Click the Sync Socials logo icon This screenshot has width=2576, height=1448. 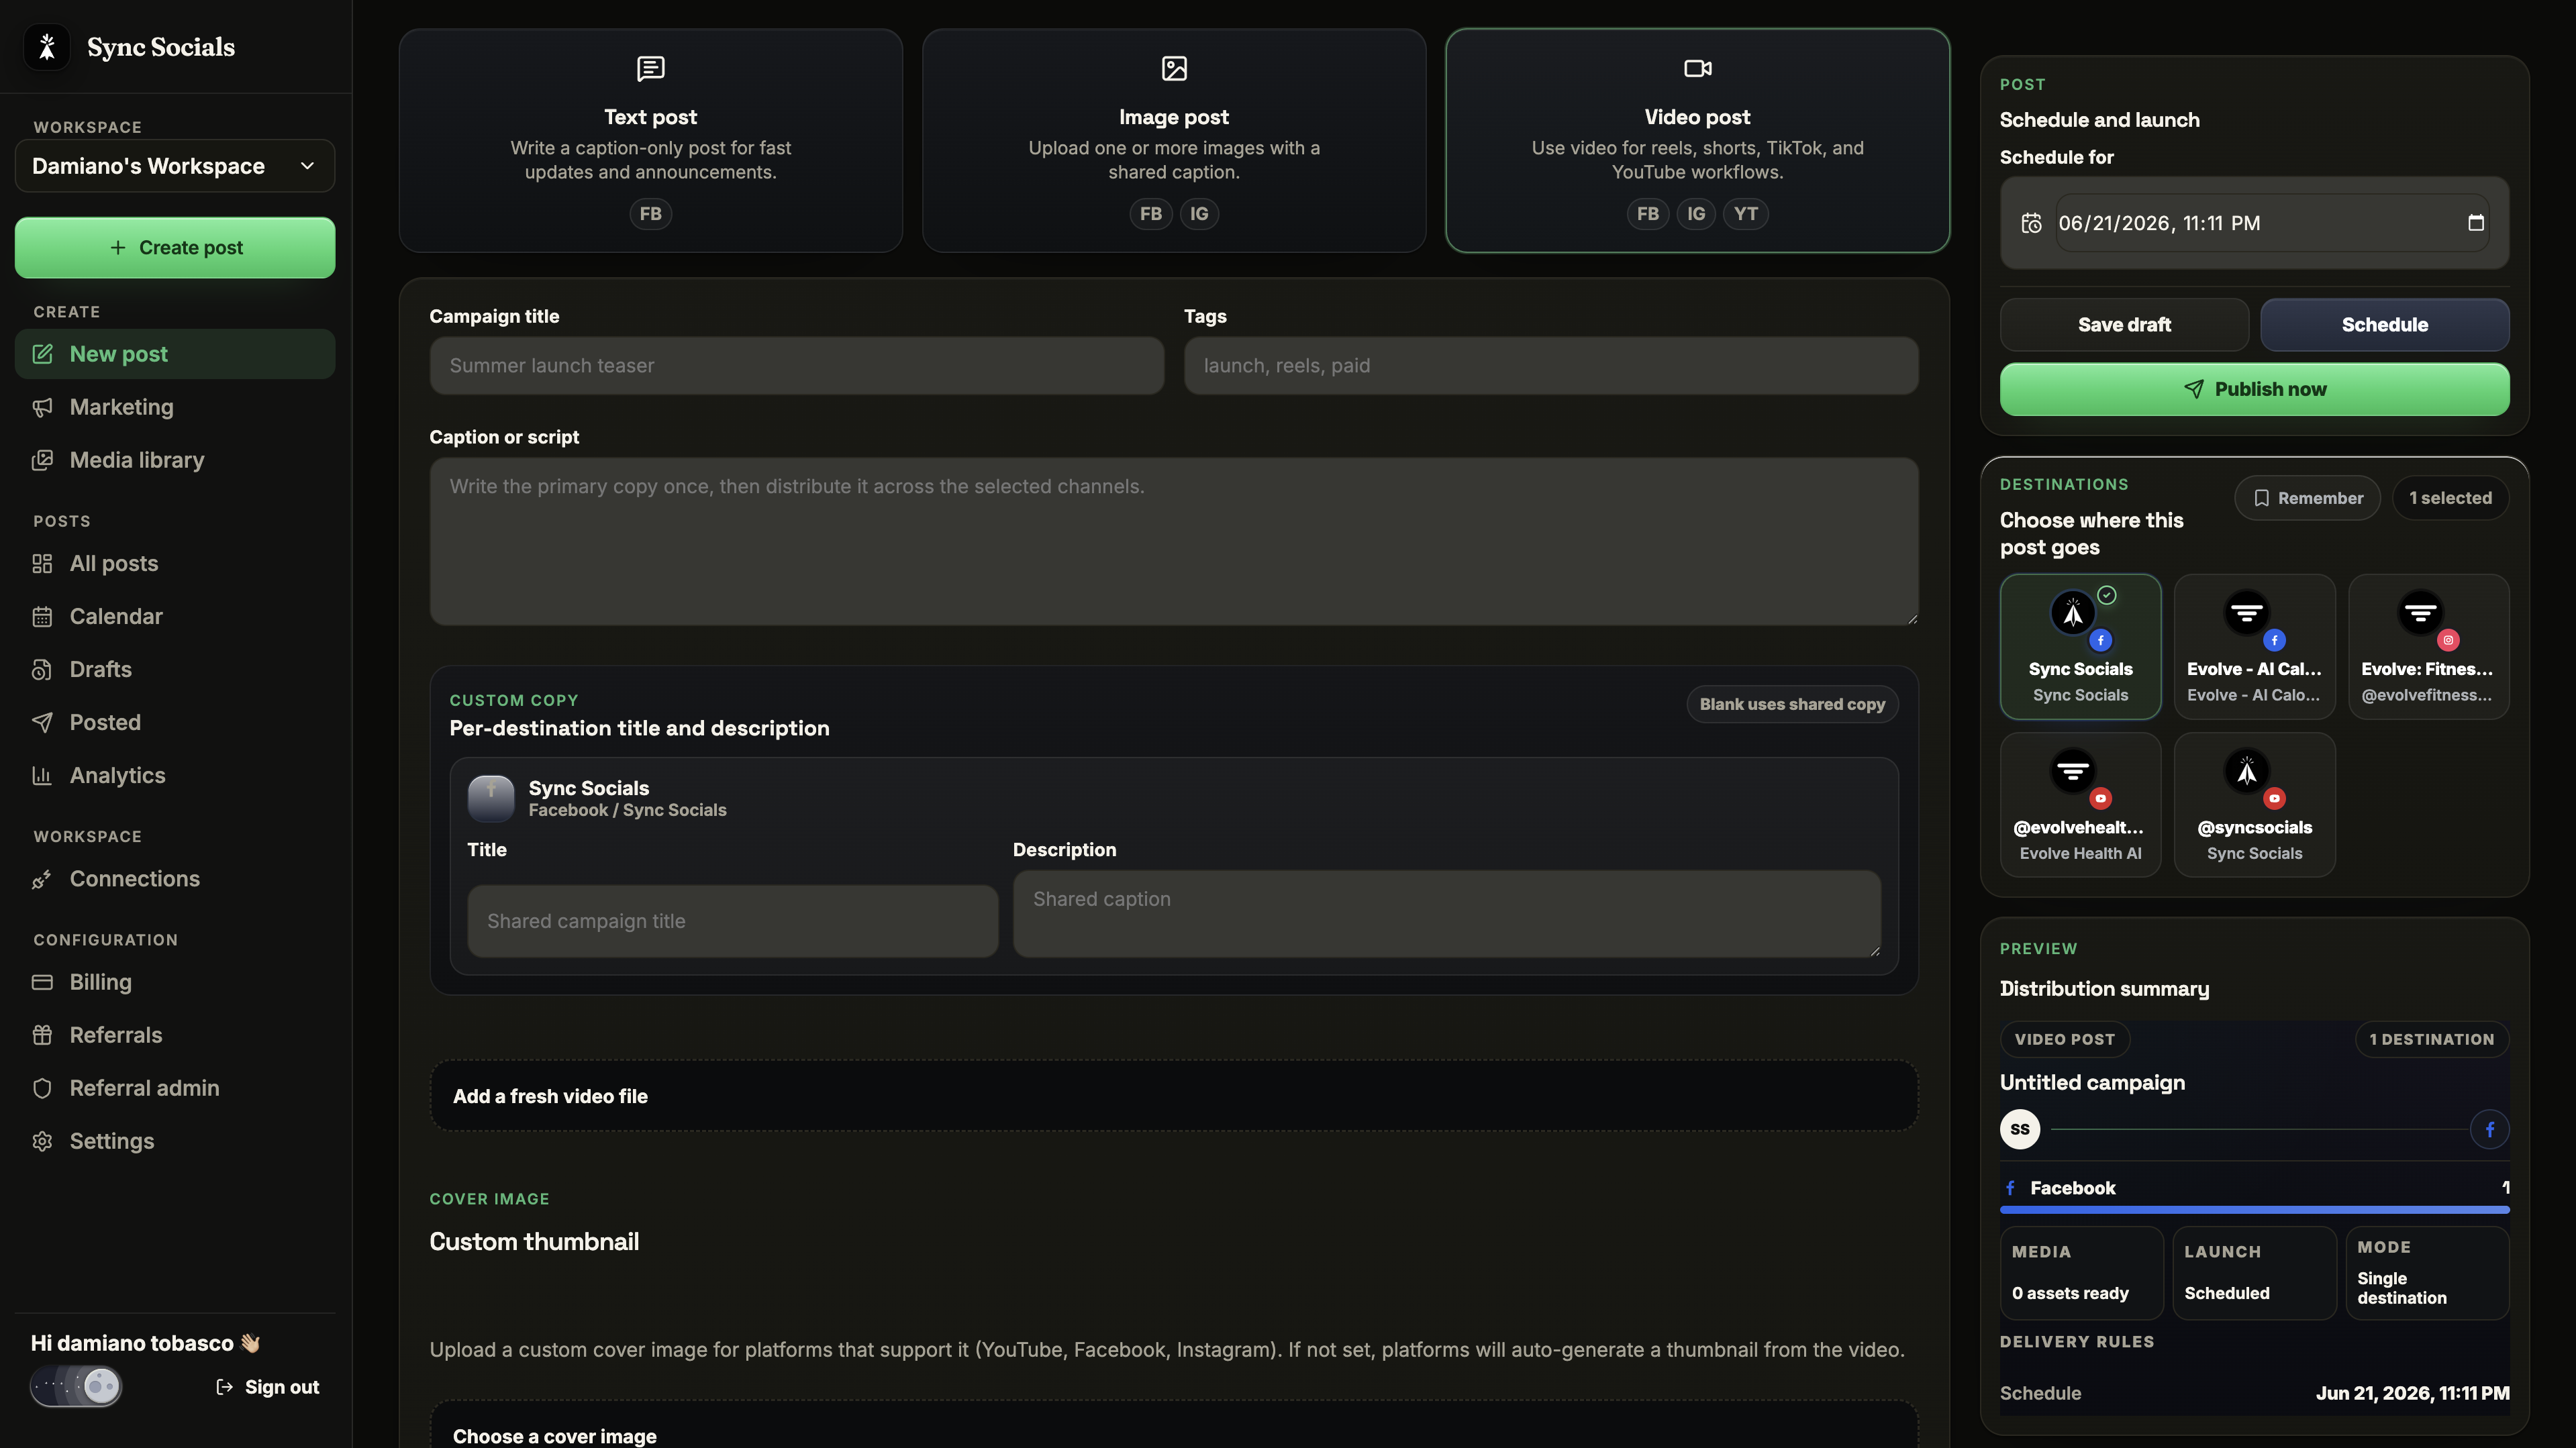(47, 47)
